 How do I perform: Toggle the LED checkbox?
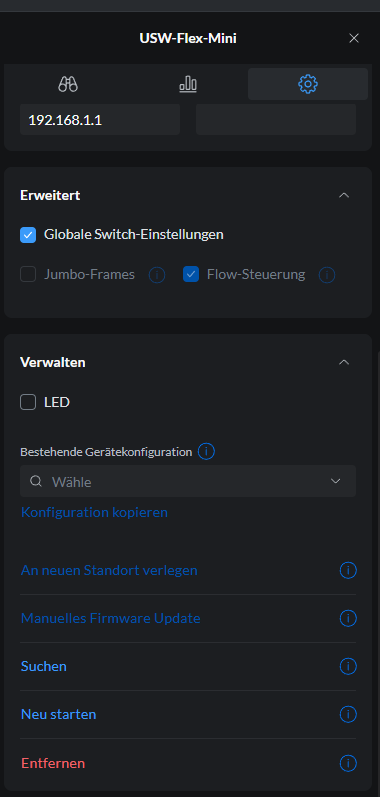[x=28, y=403]
